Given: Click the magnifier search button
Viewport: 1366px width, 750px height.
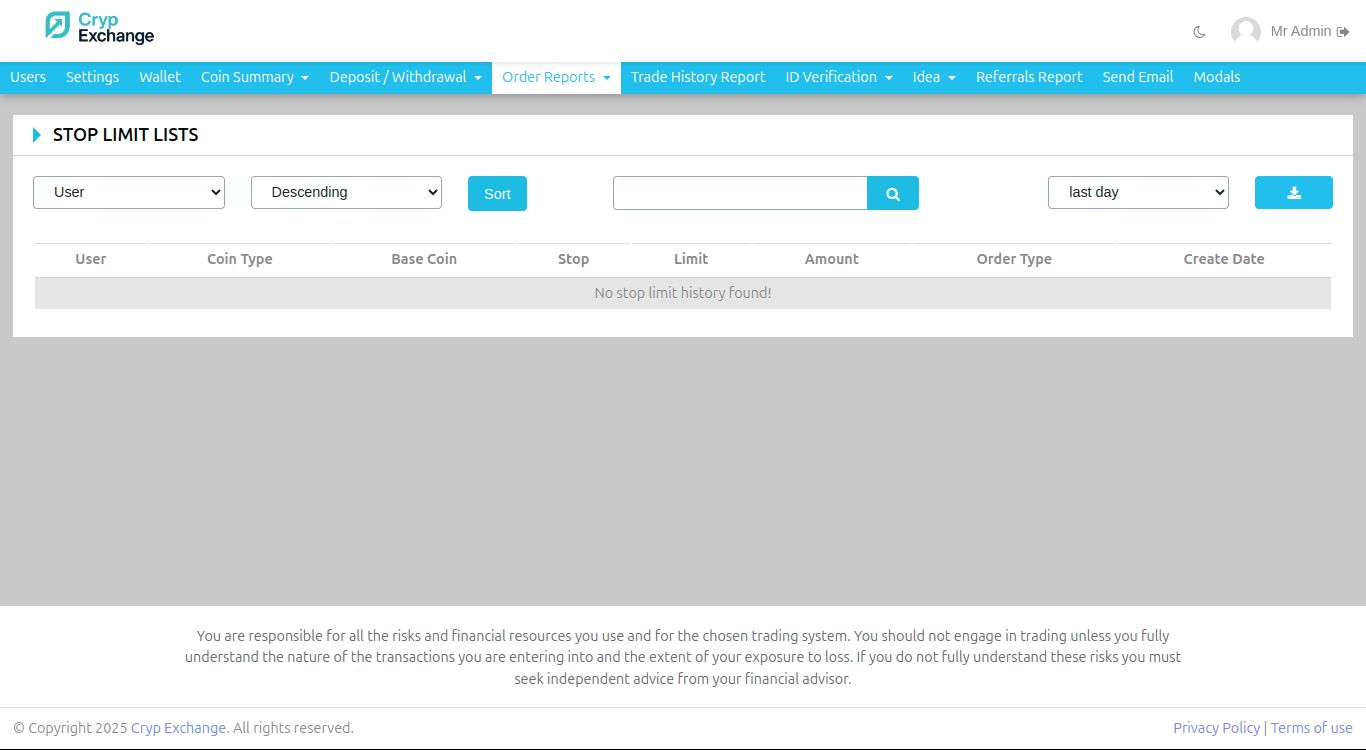Looking at the screenshot, I should 893,193.
